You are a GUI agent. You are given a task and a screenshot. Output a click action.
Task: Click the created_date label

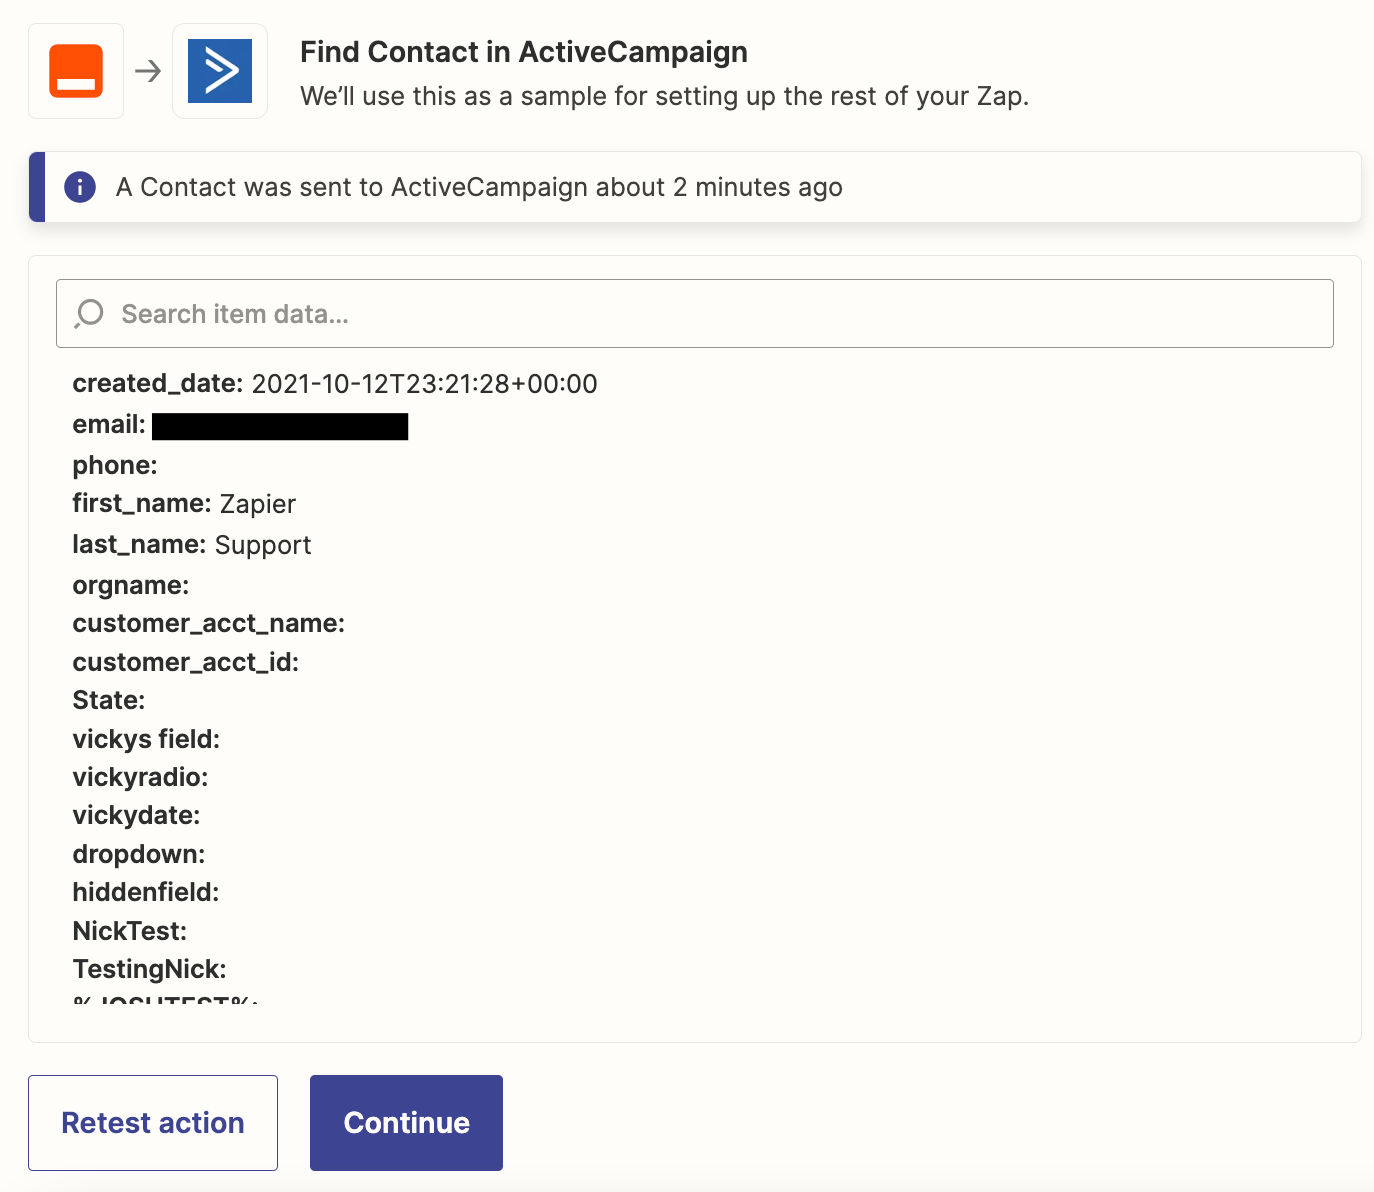[158, 384]
